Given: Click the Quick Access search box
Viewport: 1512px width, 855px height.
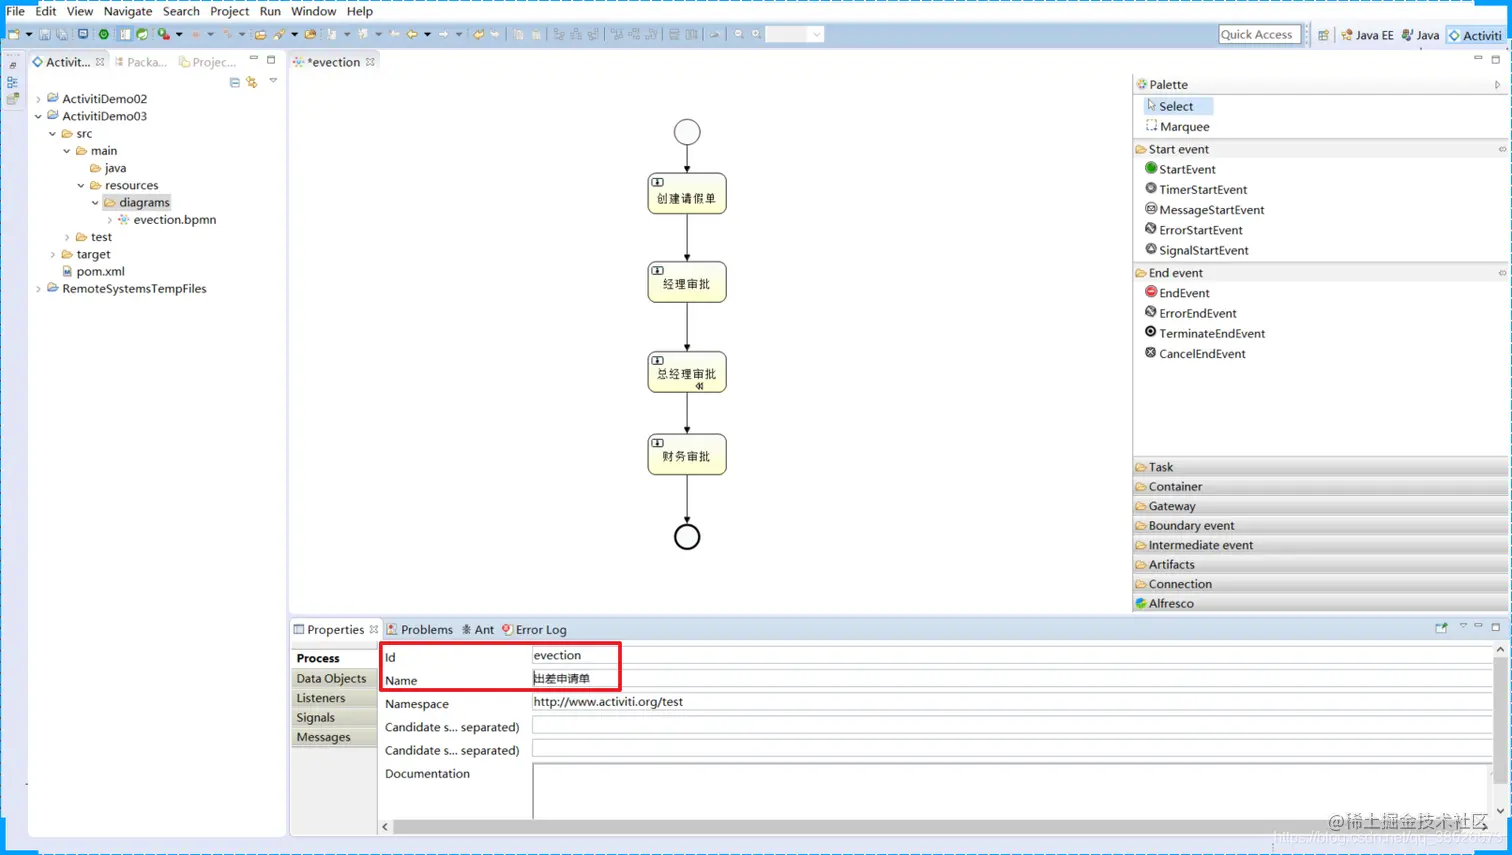Looking at the screenshot, I should tap(1259, 34).
